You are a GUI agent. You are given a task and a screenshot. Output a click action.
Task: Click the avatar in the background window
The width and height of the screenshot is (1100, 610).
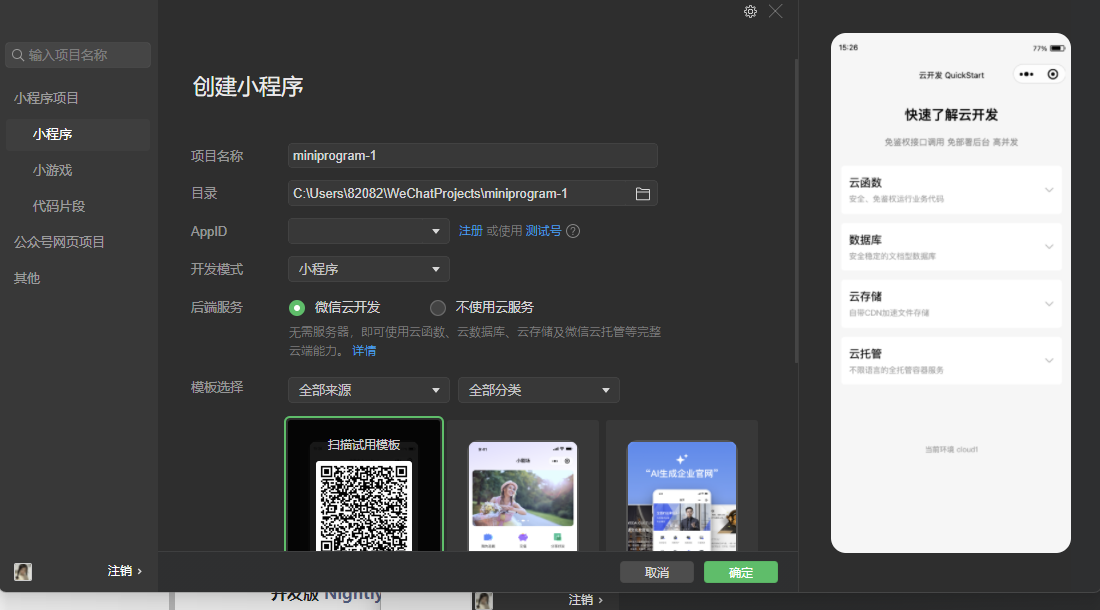(483, 600)
